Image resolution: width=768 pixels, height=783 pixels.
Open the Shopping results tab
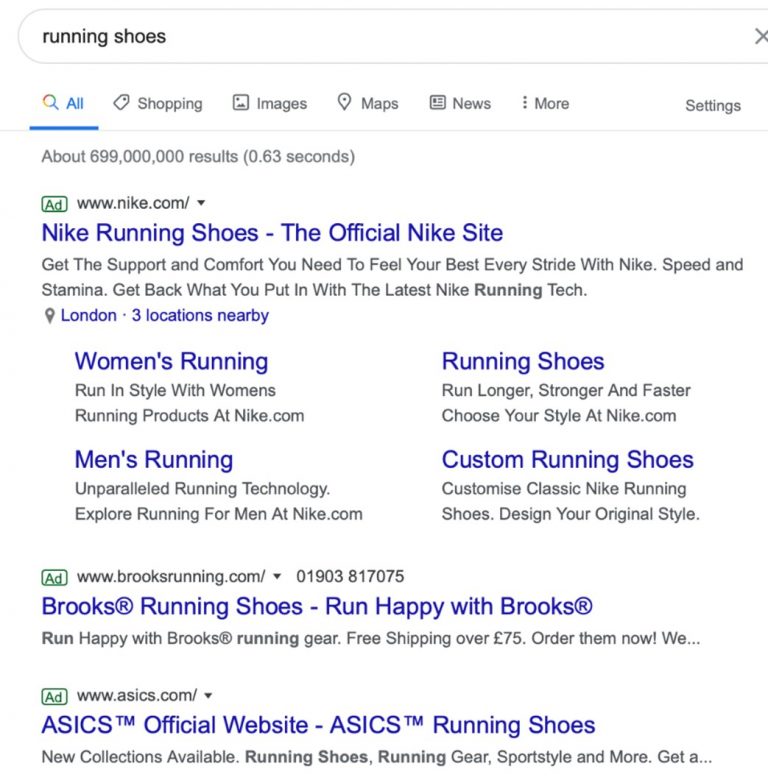(x=157, y=103)
